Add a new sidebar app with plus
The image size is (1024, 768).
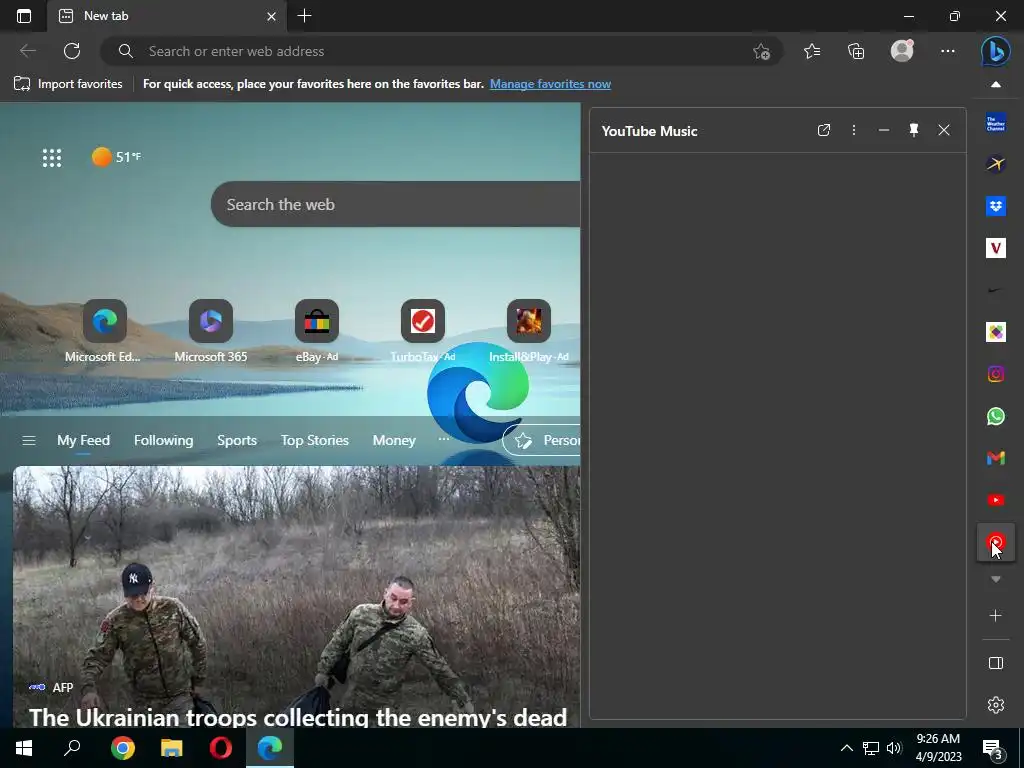pos(995,615)
